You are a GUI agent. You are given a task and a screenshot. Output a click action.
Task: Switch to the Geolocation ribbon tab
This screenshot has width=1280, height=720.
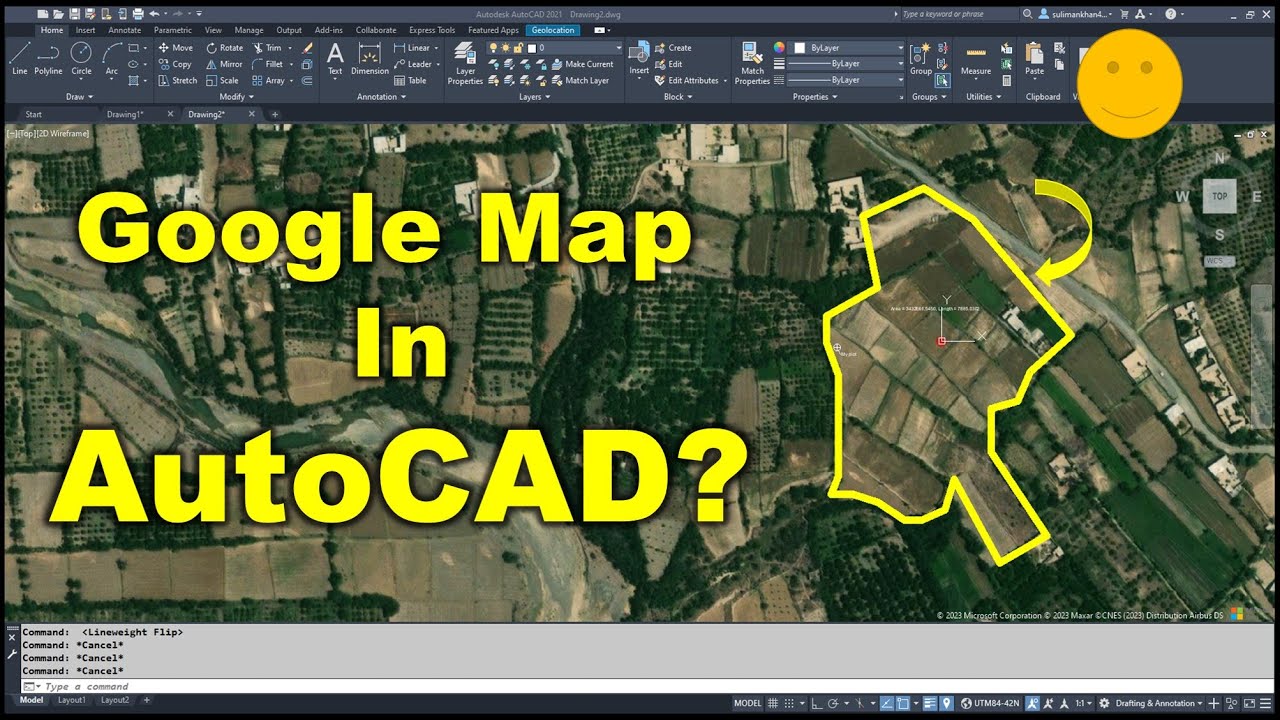pyautogui.click(x=553, y=30)
